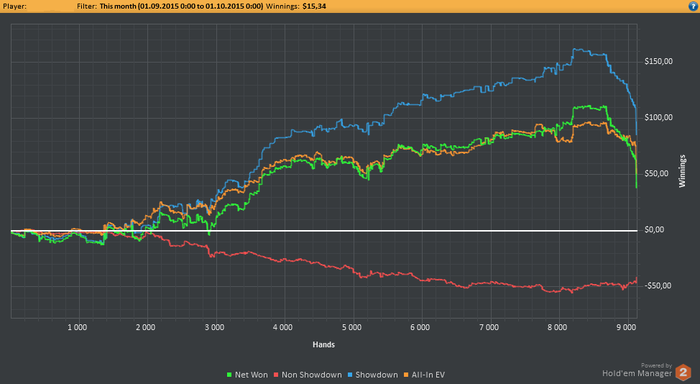Click the 5 000 hands axis label
This screenshot has width=700, height=384.
coord(352,328)
